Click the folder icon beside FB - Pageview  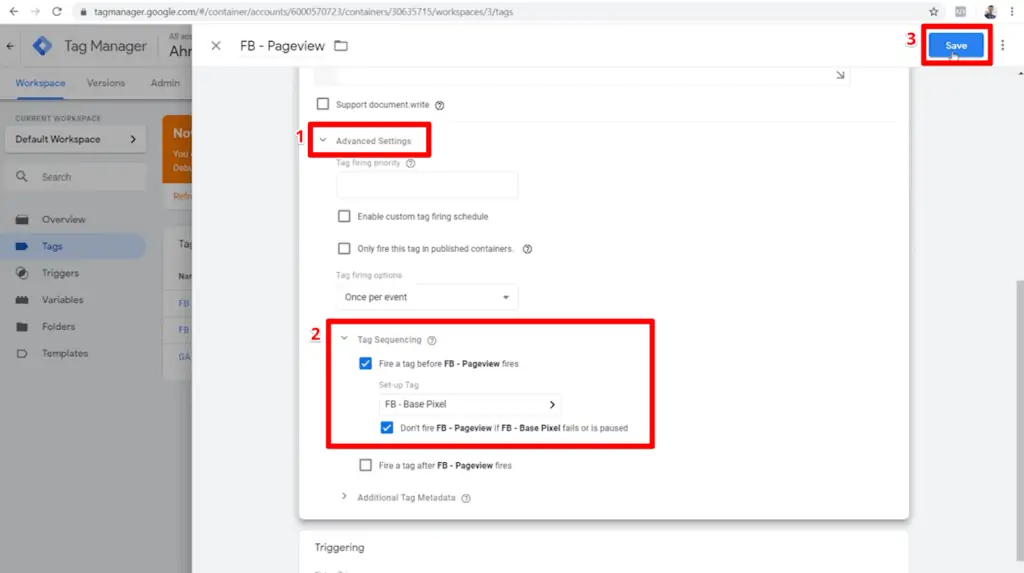(x=341, y=46)
